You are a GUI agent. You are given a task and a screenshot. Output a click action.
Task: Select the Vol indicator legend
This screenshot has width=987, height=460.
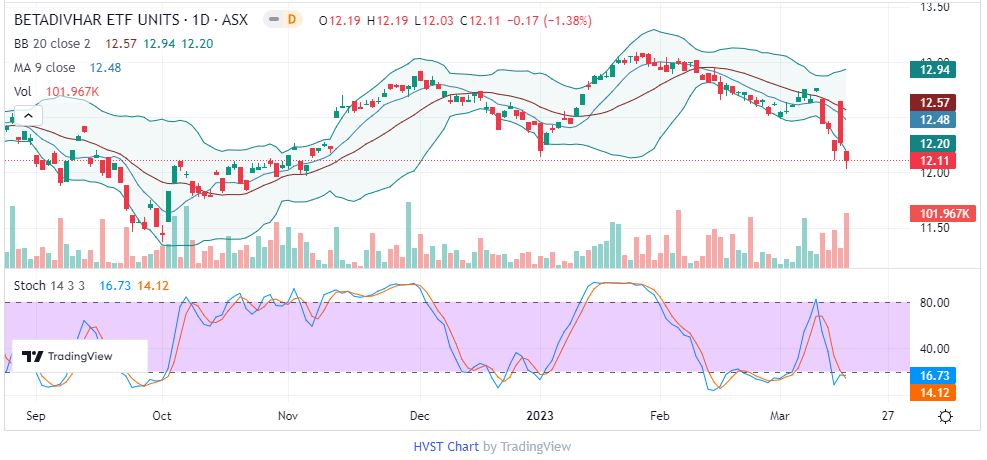tap(22, 91)
